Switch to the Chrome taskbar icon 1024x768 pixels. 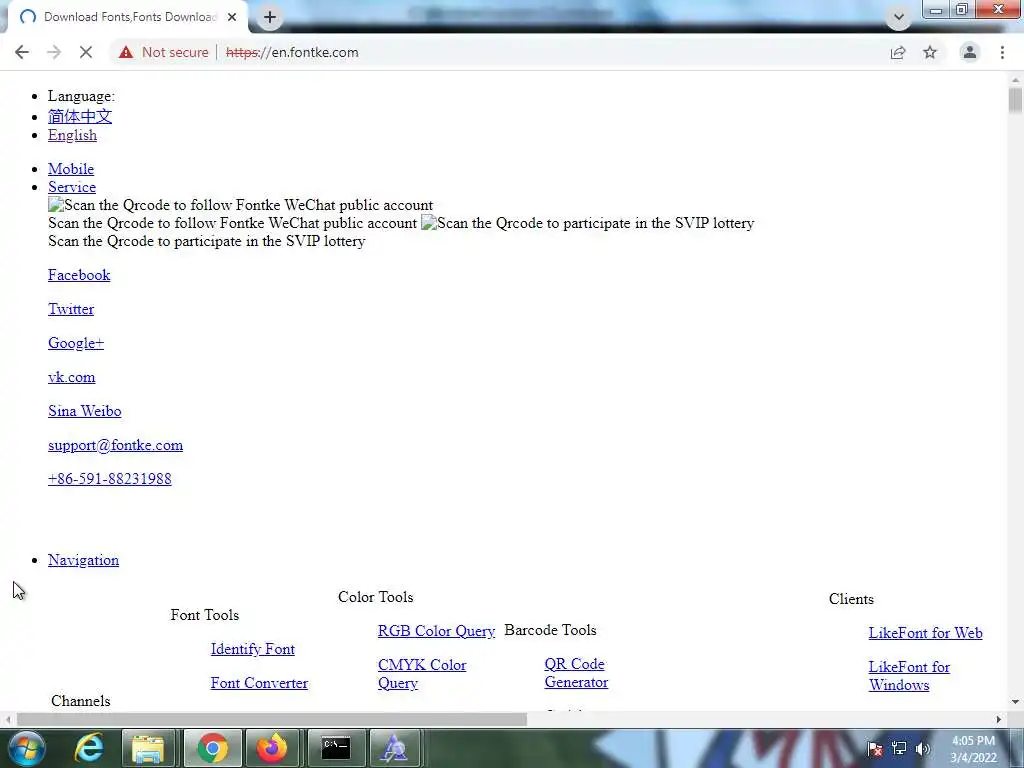tap(212, 748)
